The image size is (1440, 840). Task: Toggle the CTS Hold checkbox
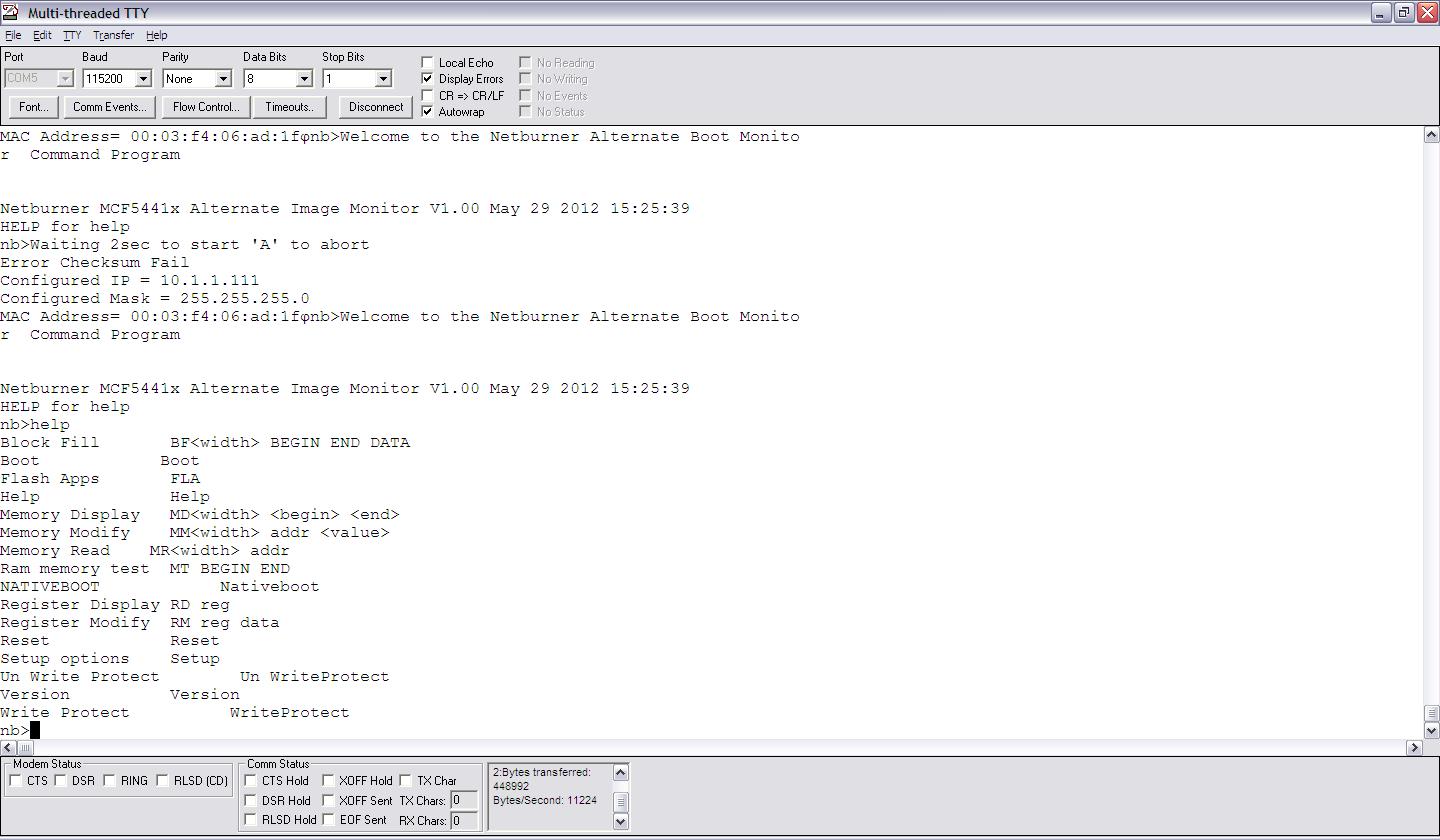(x=251, y=781)
